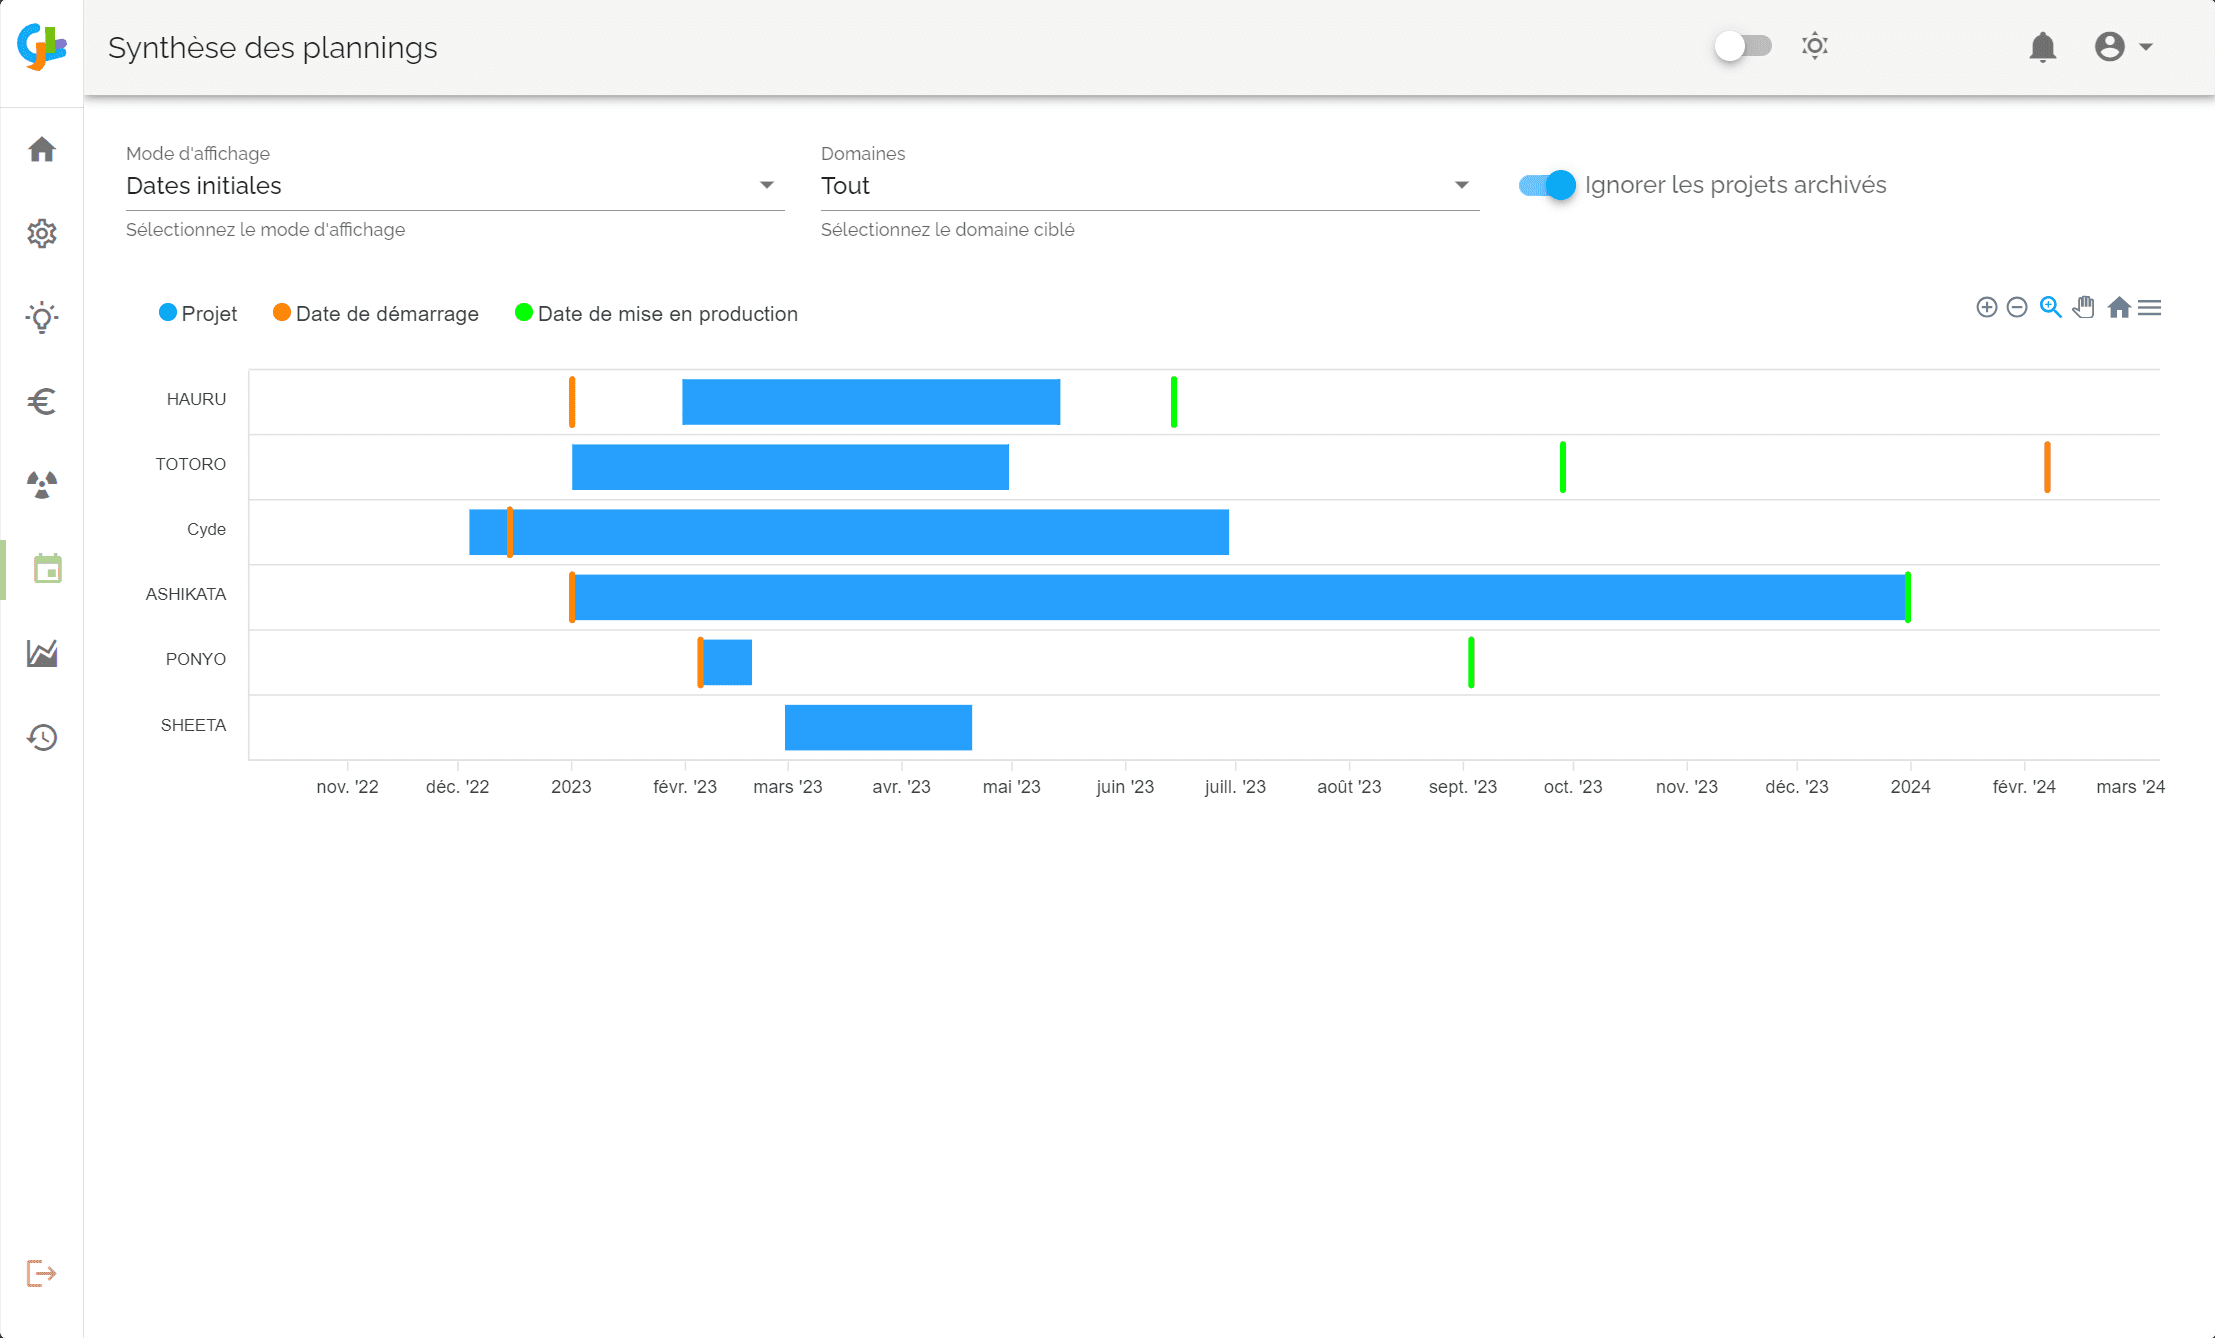Open notifications bell
Screen dimensions: 2215x1338
pos(2043,47)
